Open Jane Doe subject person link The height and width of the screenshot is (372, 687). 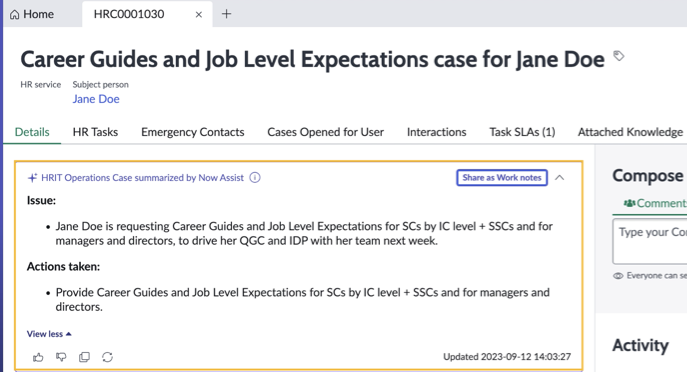[96, 99]
